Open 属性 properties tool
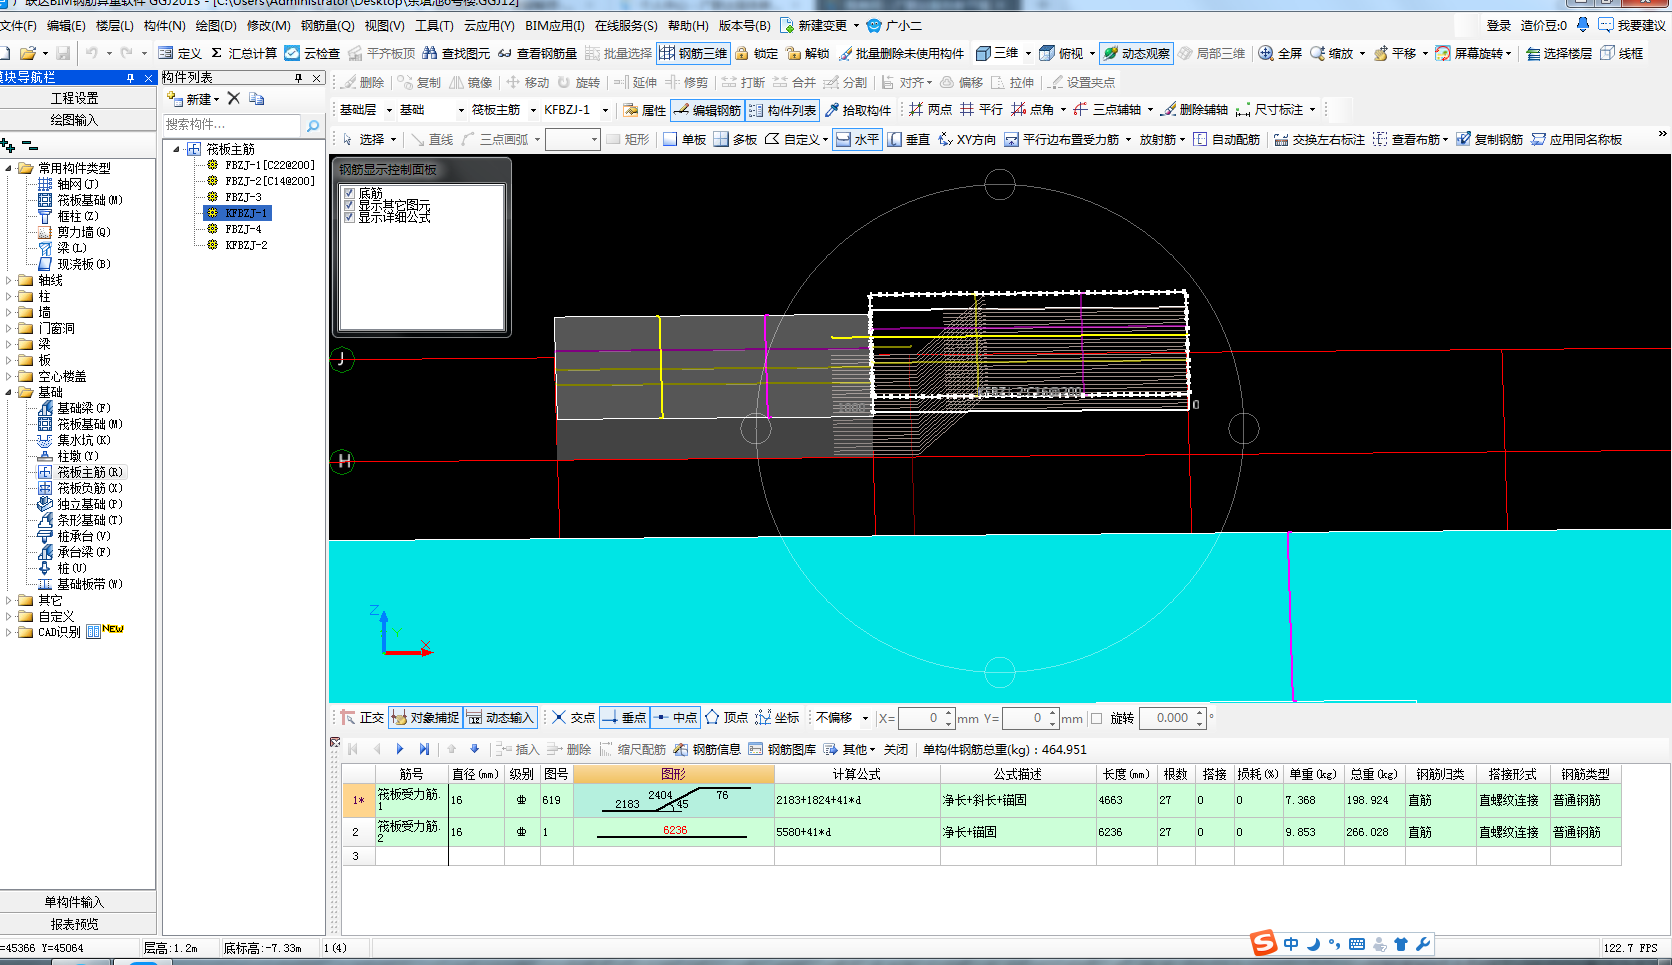This screenshot has width=1672, height=965. coord(644,110)
